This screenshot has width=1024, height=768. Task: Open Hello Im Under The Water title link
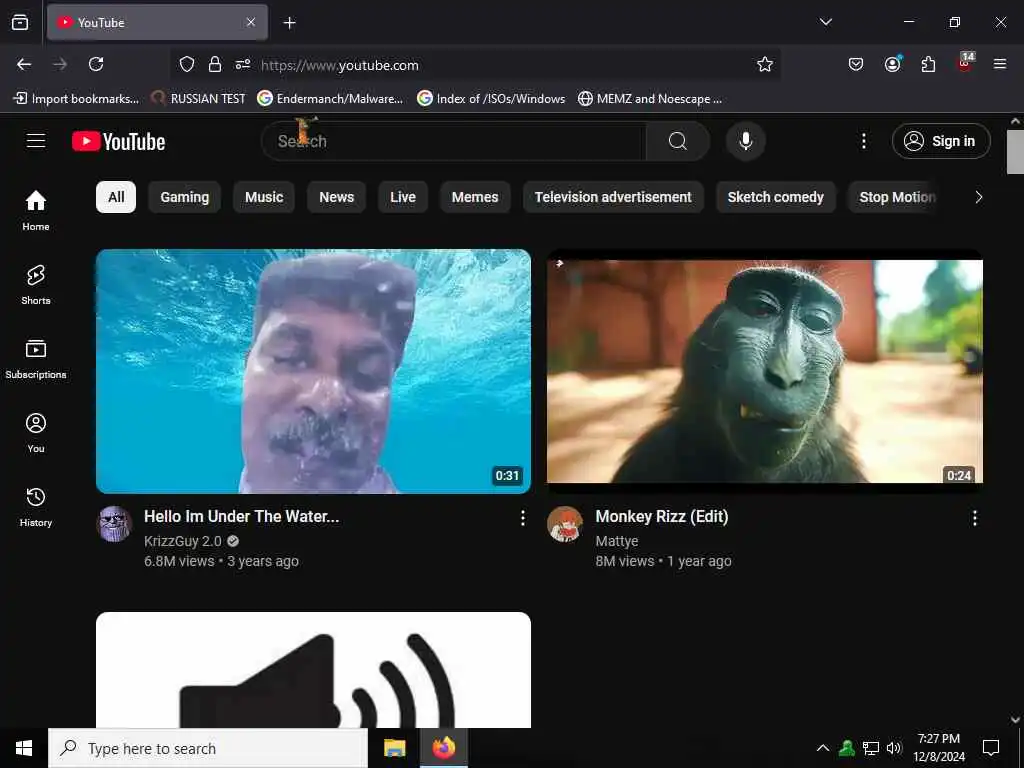click(242, 517)
